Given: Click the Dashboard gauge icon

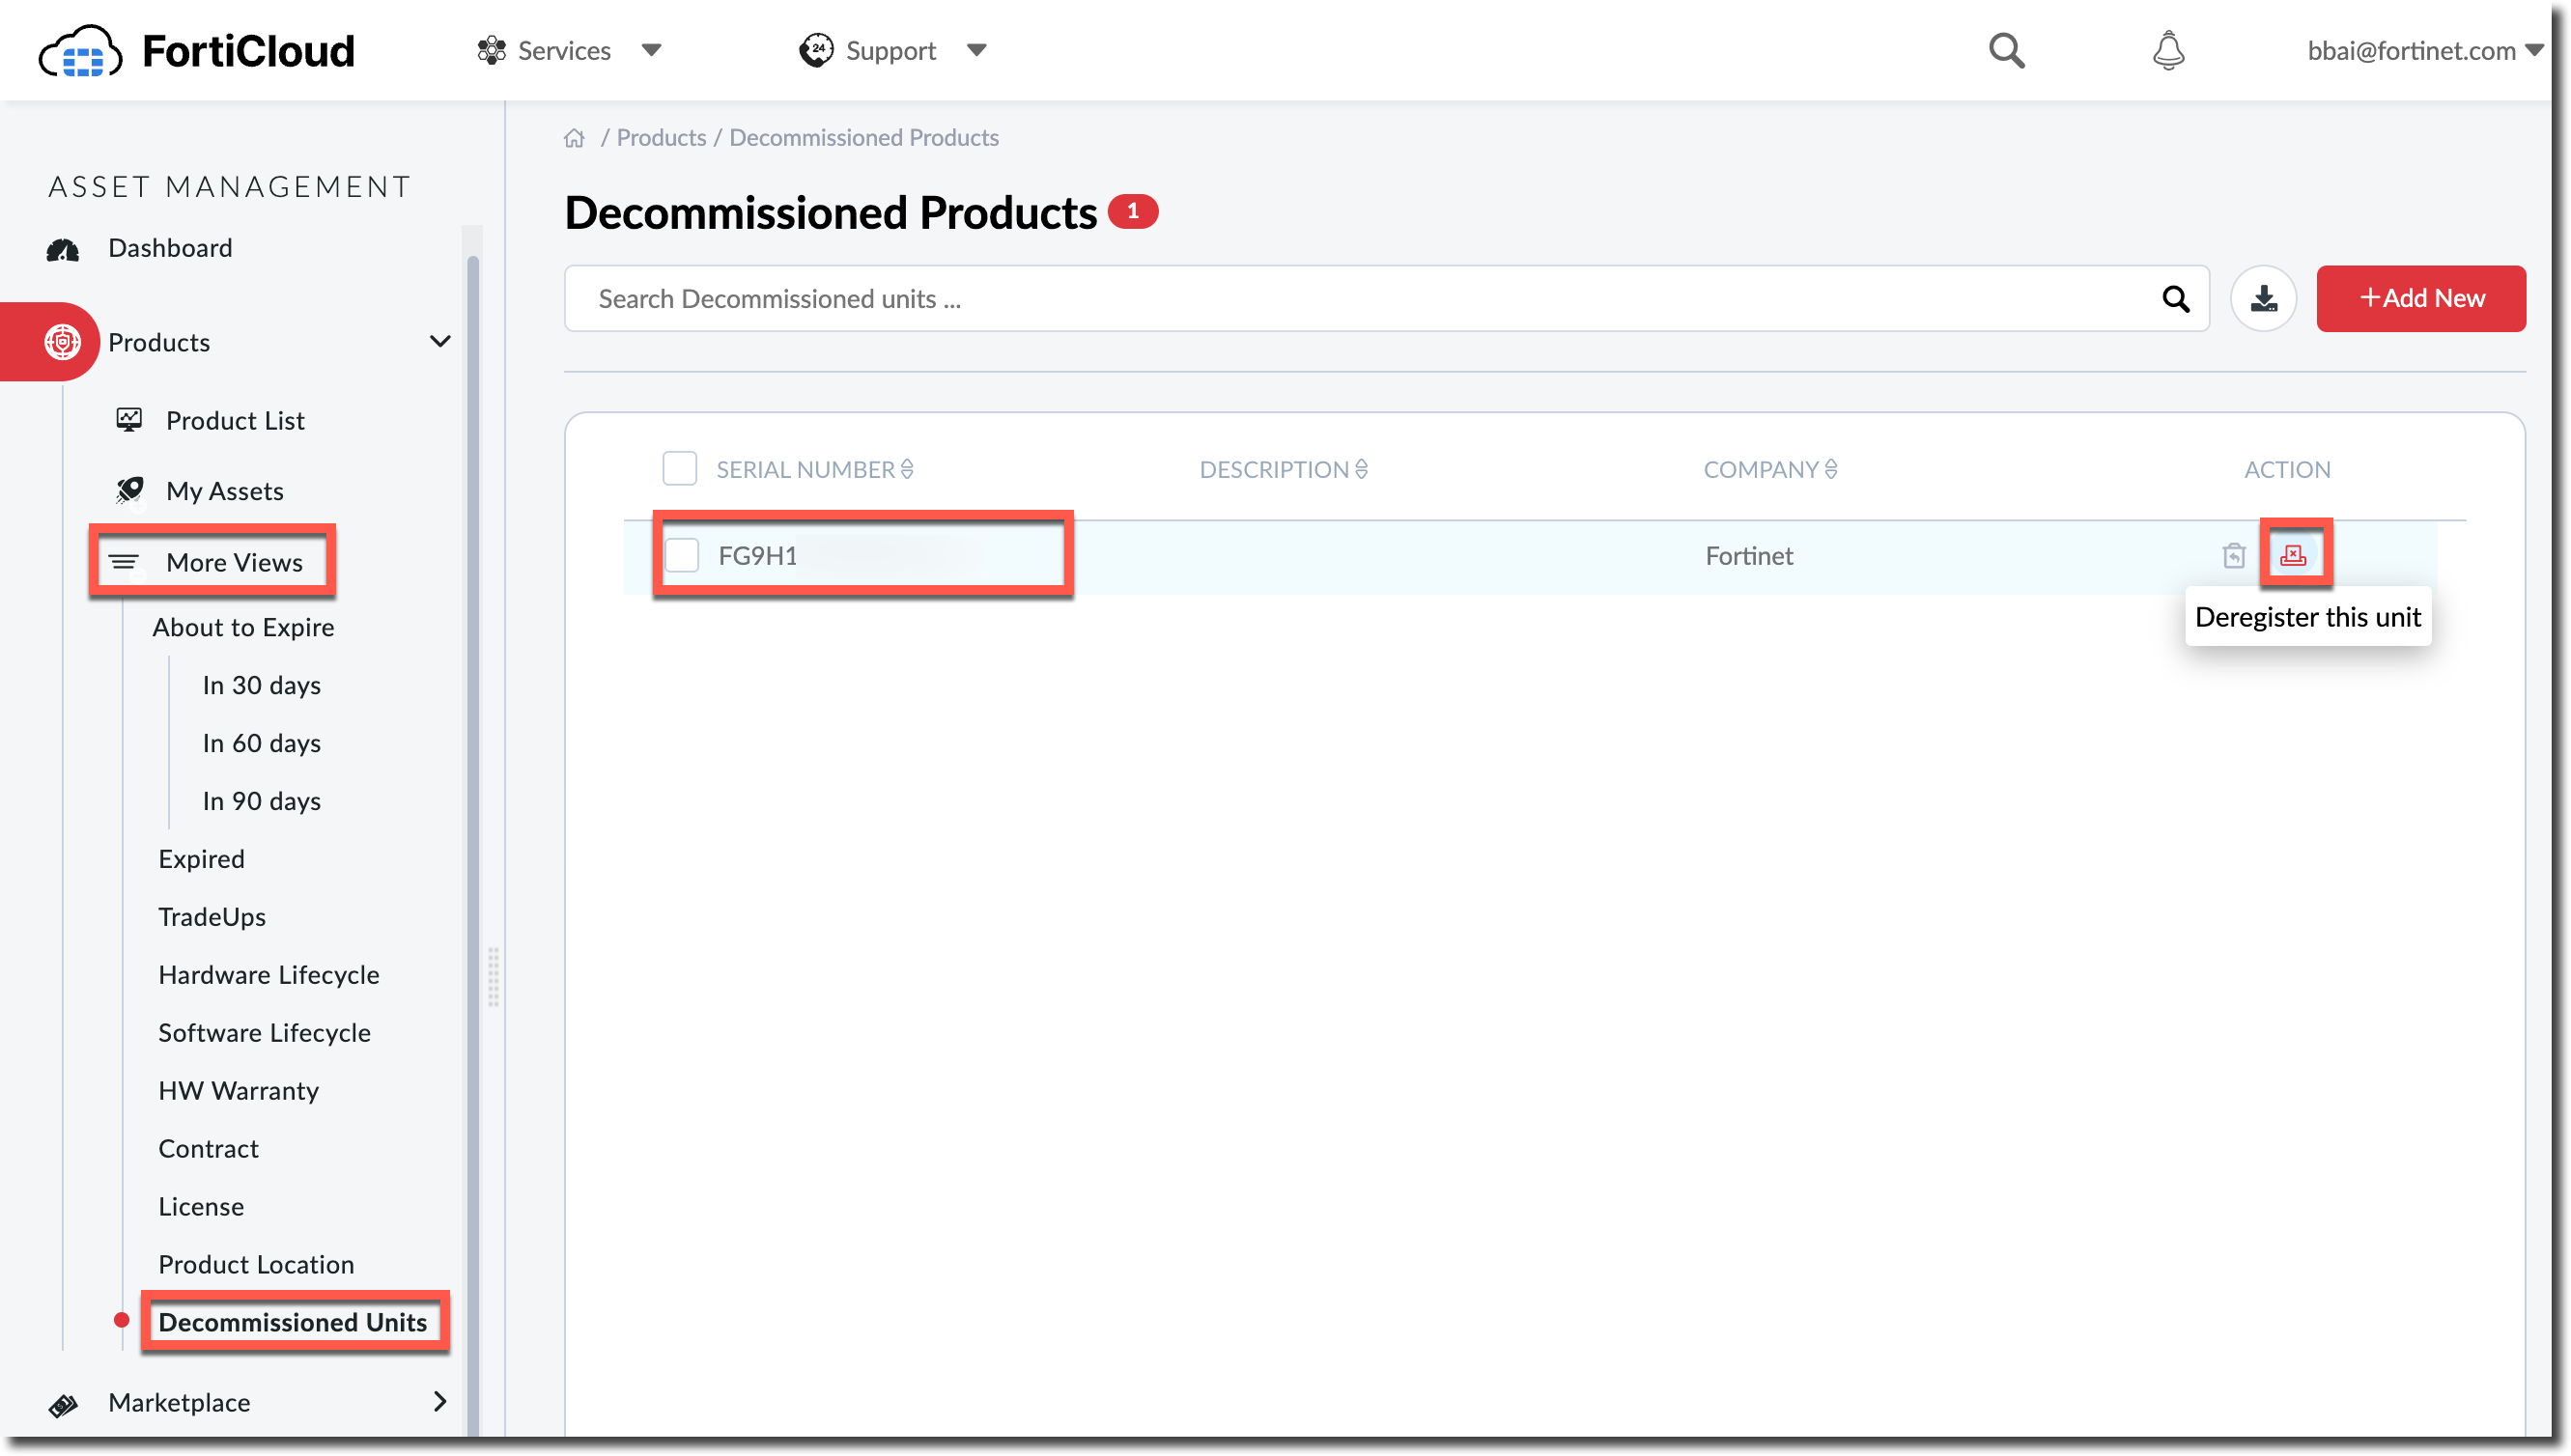Looking at the screenshot, I should point(63,249).
